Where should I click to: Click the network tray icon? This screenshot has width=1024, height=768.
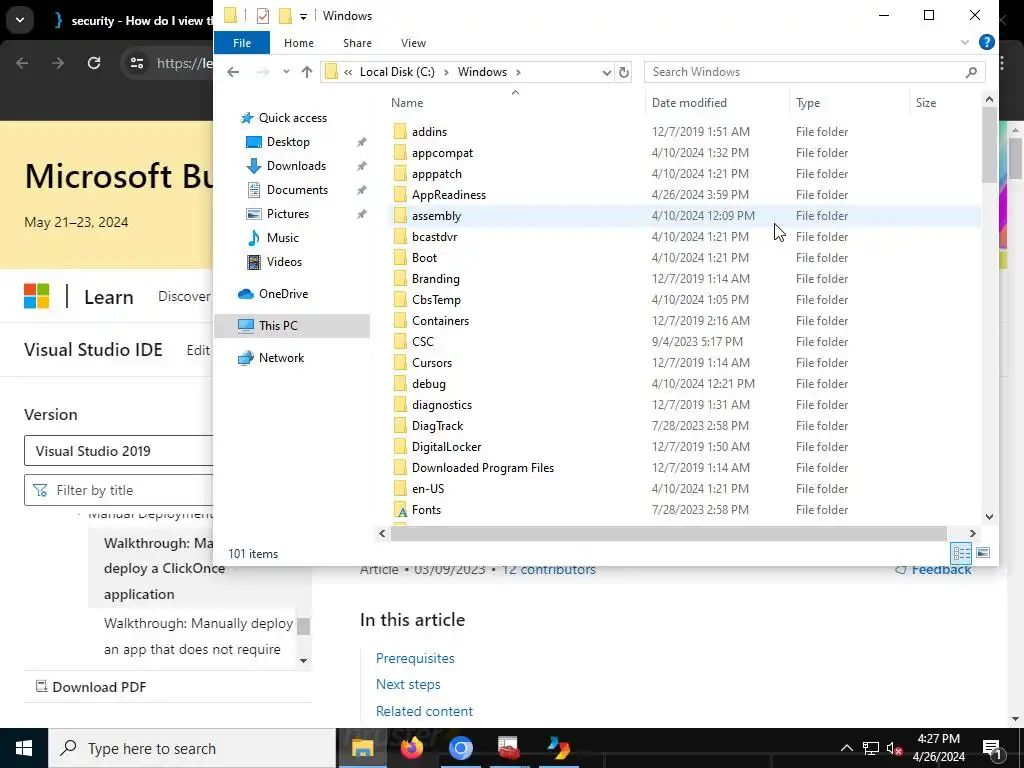(x=870, y=748)
